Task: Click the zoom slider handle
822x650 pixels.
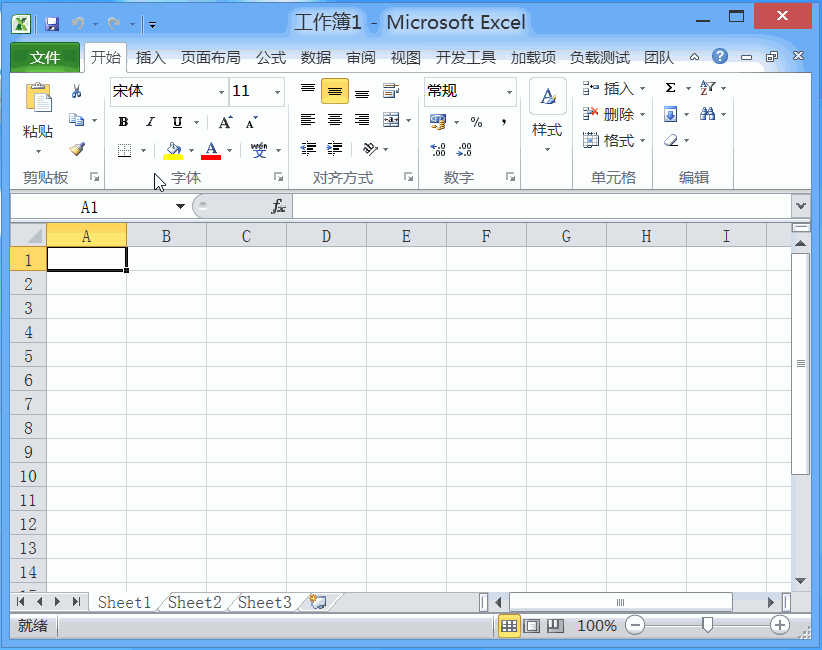Action: 707,625
